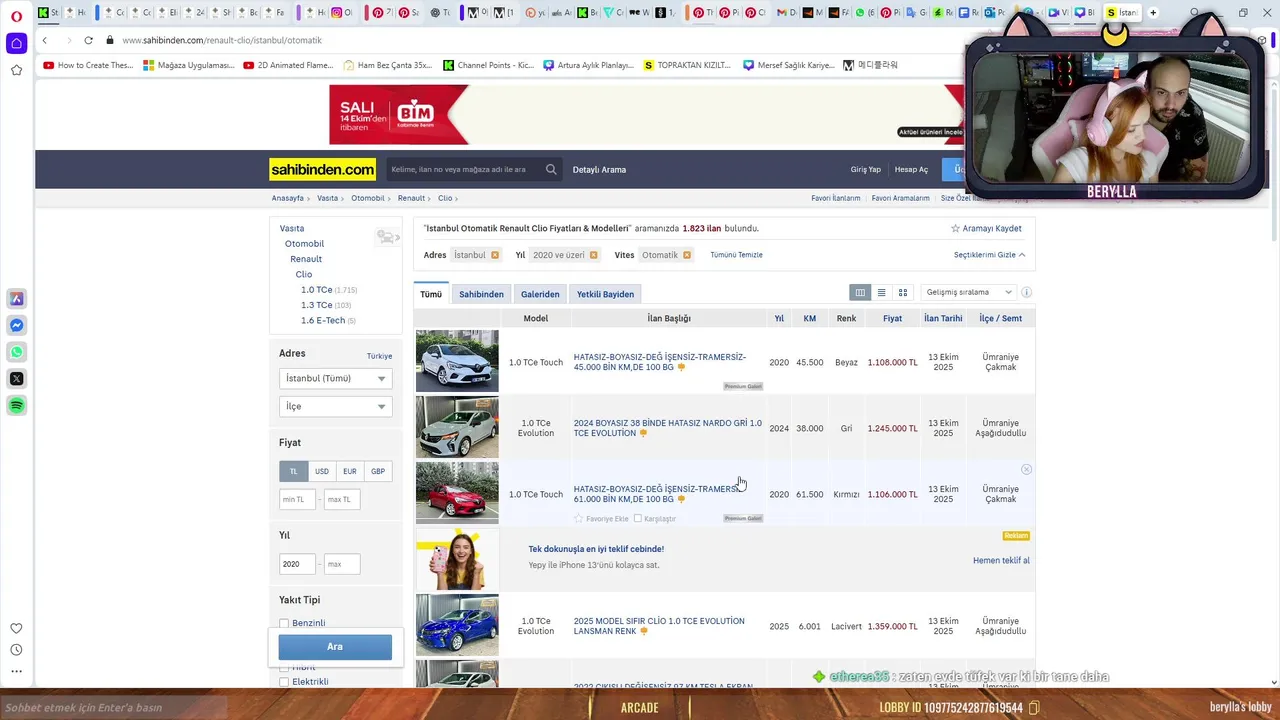The width and height of the screenshot is (1280, 720).
Task: Open the Opera home speed dial icon
Action: click(16, 43)
